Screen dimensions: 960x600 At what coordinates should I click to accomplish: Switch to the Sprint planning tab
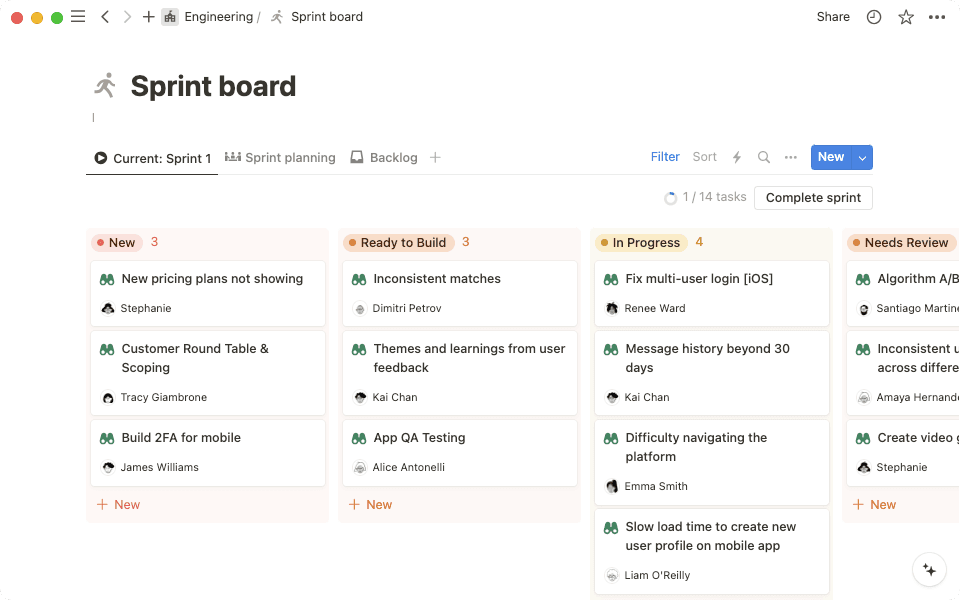click(x=289, y=157)
